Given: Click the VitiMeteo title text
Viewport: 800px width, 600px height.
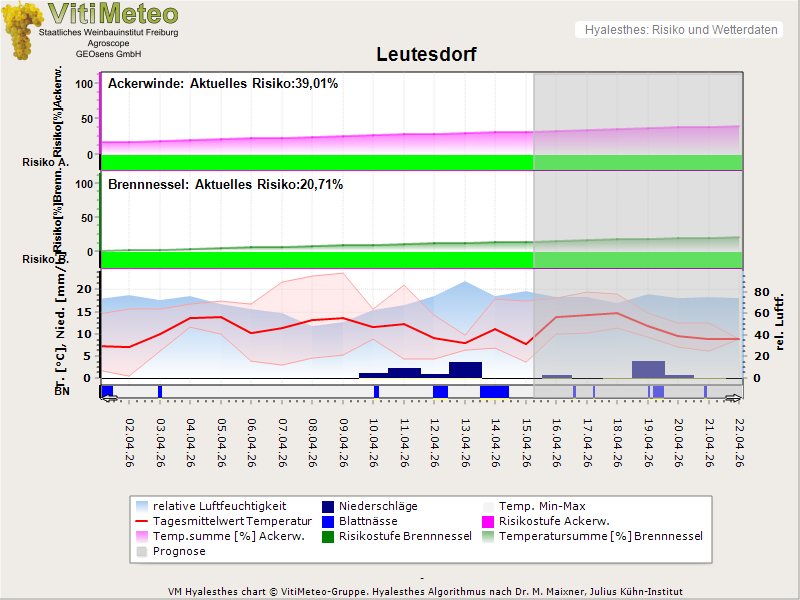Looking at the screenshot, I should 113,14.
